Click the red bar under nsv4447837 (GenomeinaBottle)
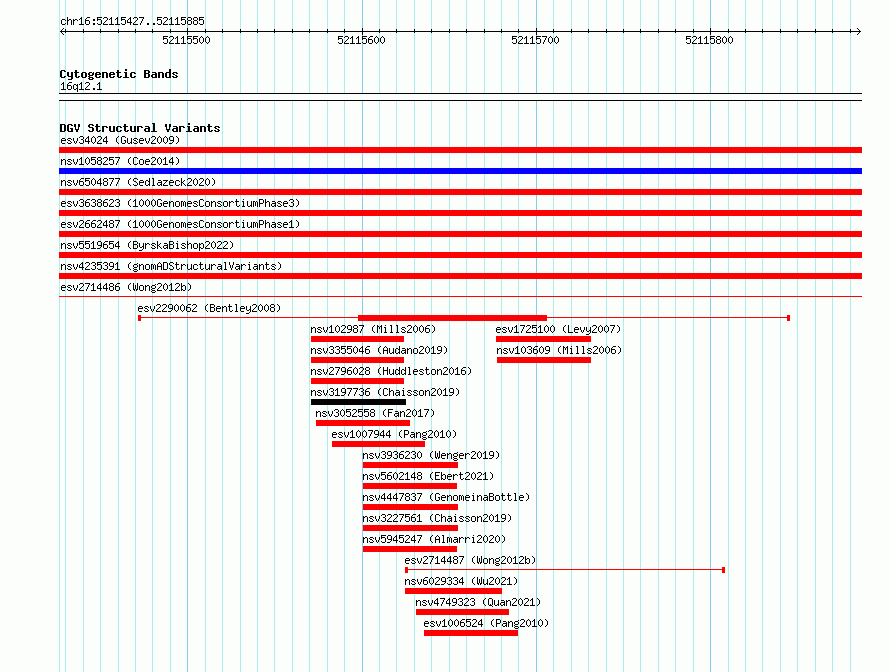This screenshot has height=672, width=890. [410, 507]
